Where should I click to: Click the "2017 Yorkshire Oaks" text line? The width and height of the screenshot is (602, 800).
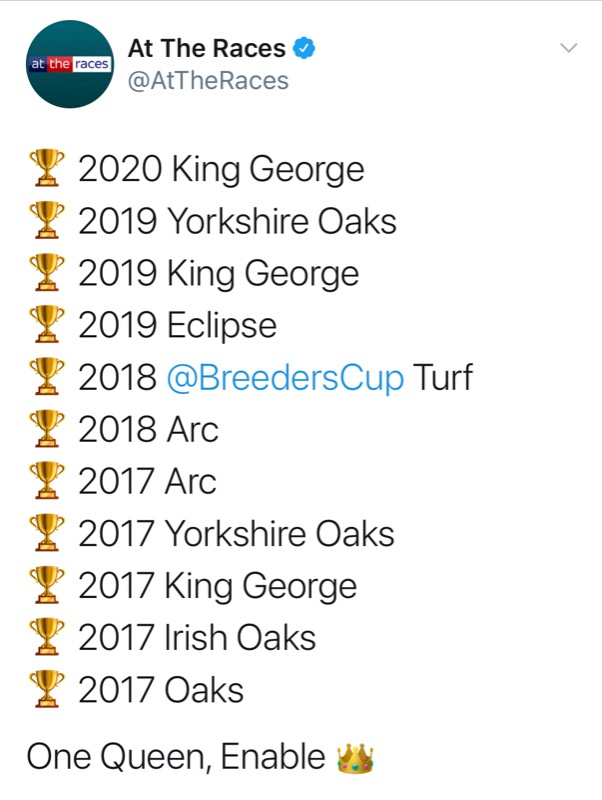236,534
